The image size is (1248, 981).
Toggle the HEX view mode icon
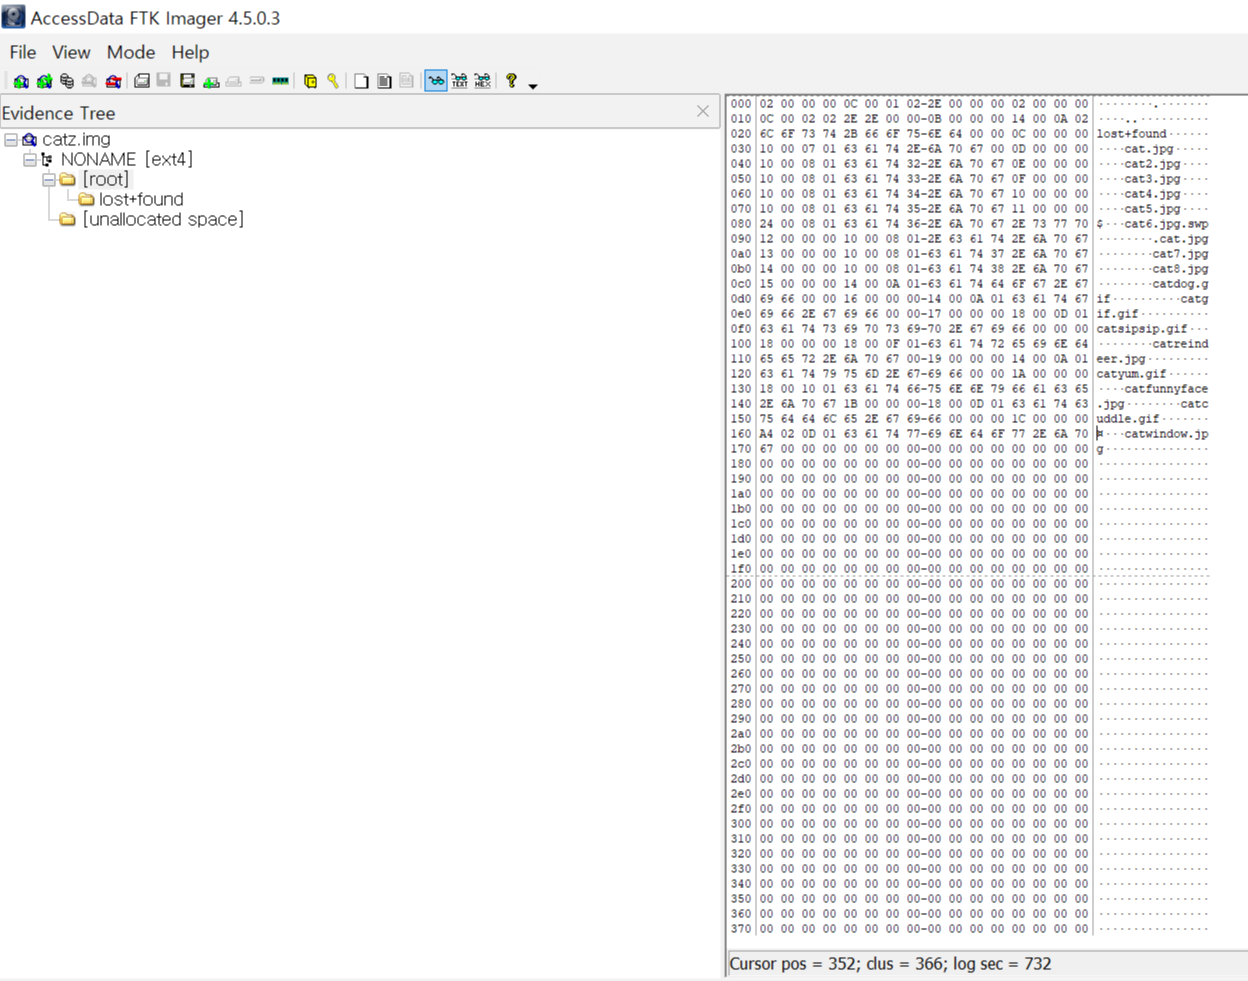(x=482, y=81)
